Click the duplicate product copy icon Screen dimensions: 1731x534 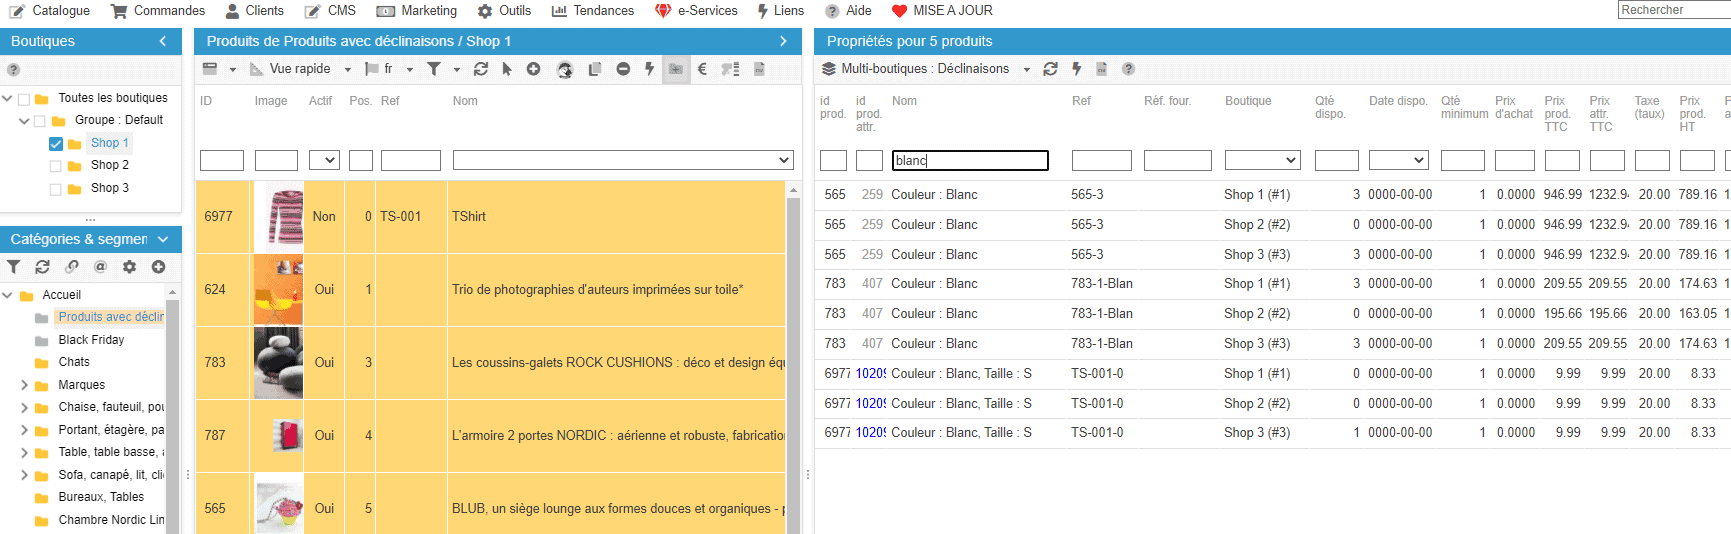point(595,69)
